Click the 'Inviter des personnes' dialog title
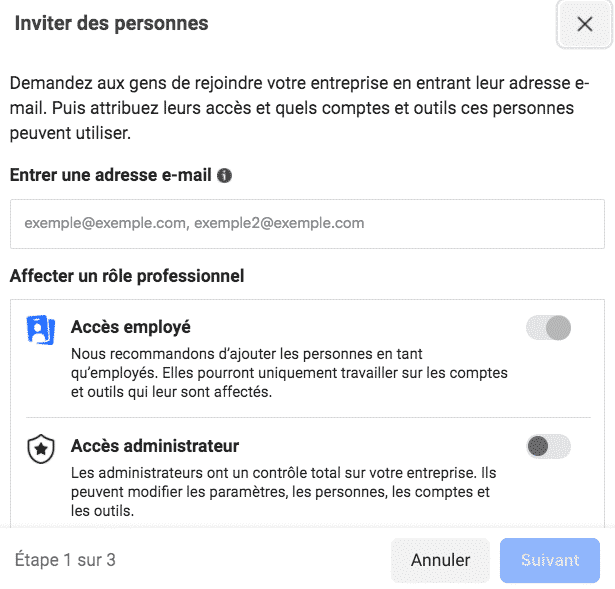The image size is (615, 589). tap(111, 24)
